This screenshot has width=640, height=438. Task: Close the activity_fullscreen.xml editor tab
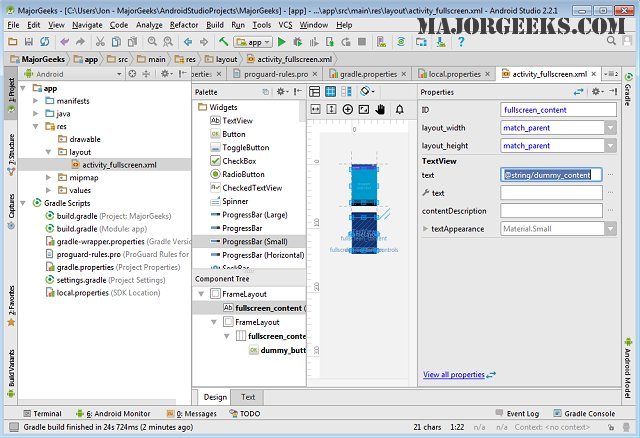pyautogui.click(x=594, y=74)
